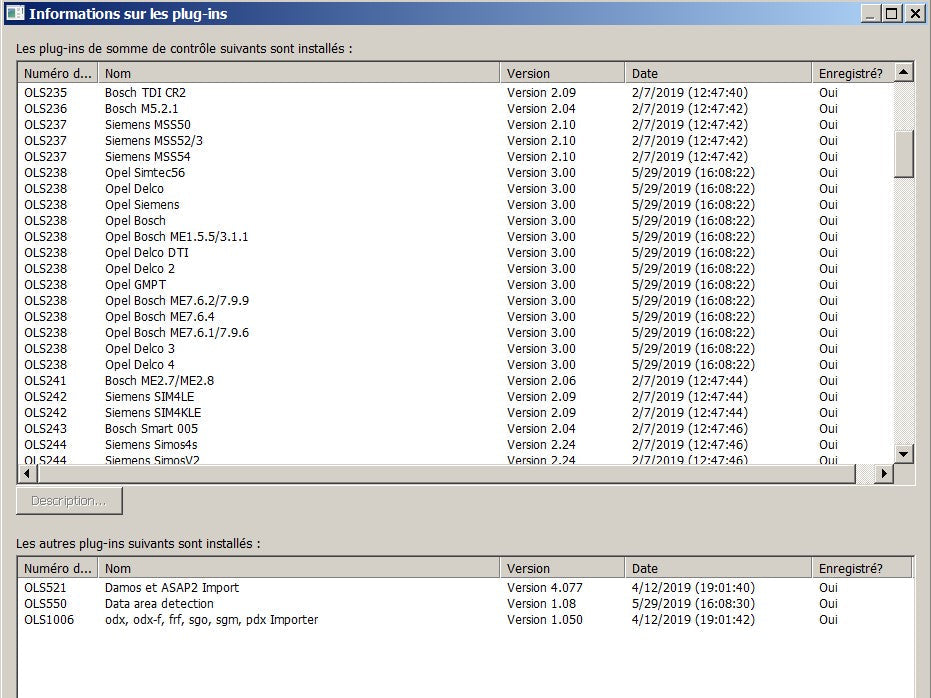Screen dimensions: 931x698
Task: Click Enregistré? header in other plug-ins list
Action: point(862,569)
